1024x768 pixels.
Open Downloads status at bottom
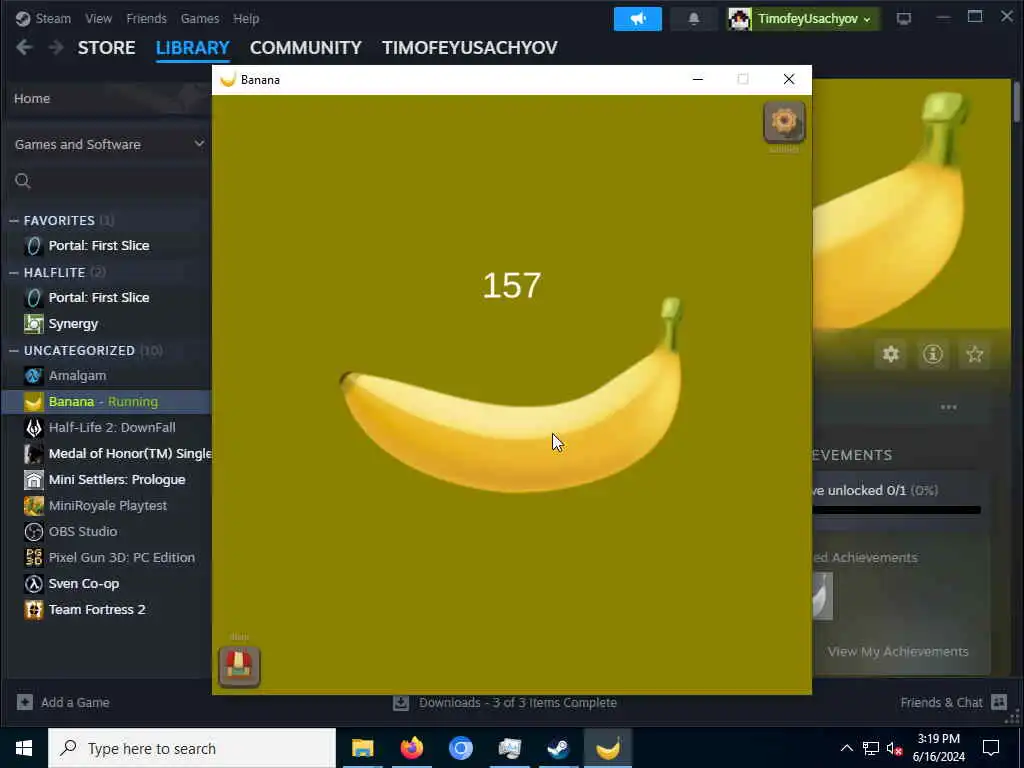[x=505, y=703]
